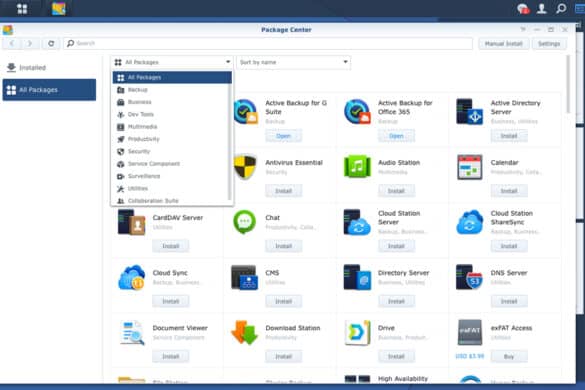Choose Business category in the dropdown list
This screenshot has width=585, height=390.
(172, 102)
